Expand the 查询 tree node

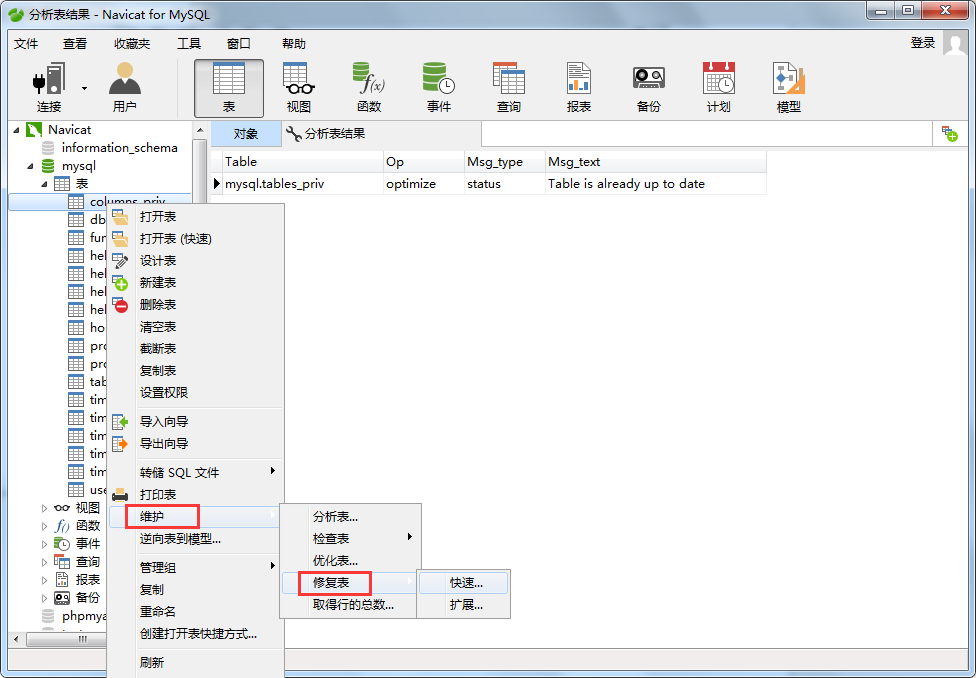[x=44, y=562]
